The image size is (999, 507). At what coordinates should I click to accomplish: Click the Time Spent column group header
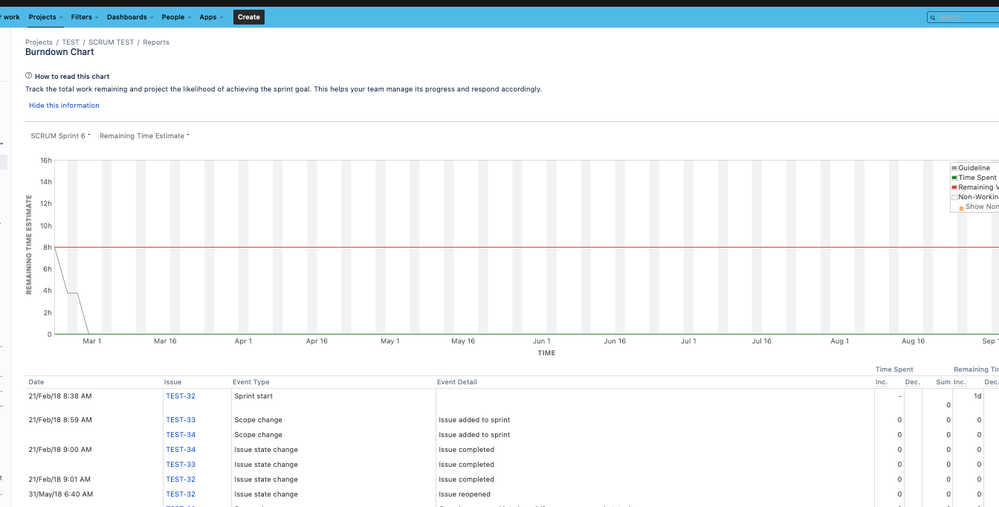coord(894,369)
